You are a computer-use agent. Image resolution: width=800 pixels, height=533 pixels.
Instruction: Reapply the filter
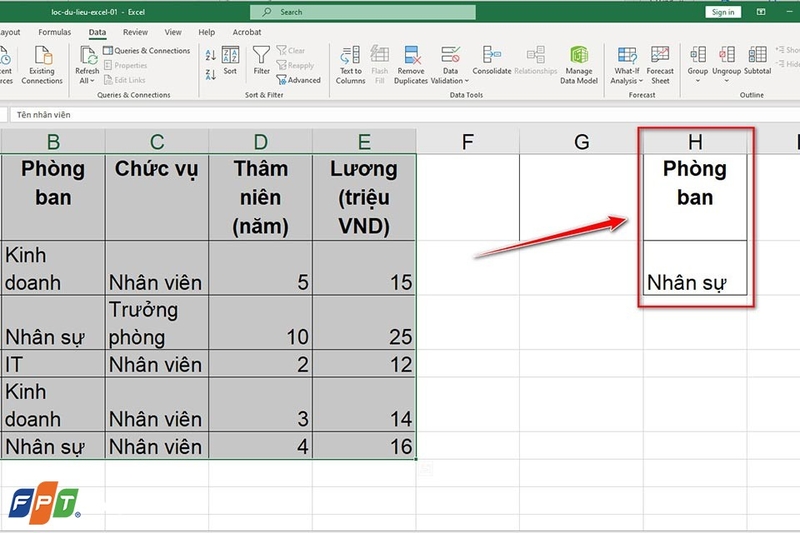point(295,65)
